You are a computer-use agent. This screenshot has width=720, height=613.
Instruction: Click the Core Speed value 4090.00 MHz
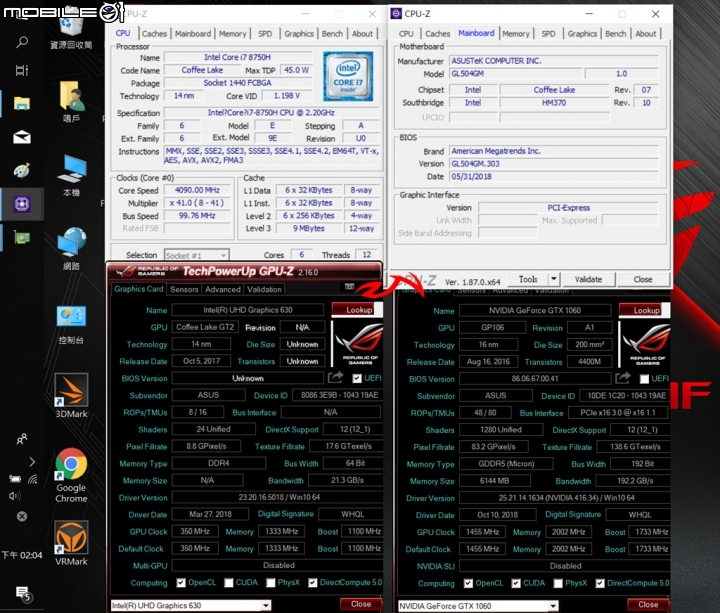197,190
